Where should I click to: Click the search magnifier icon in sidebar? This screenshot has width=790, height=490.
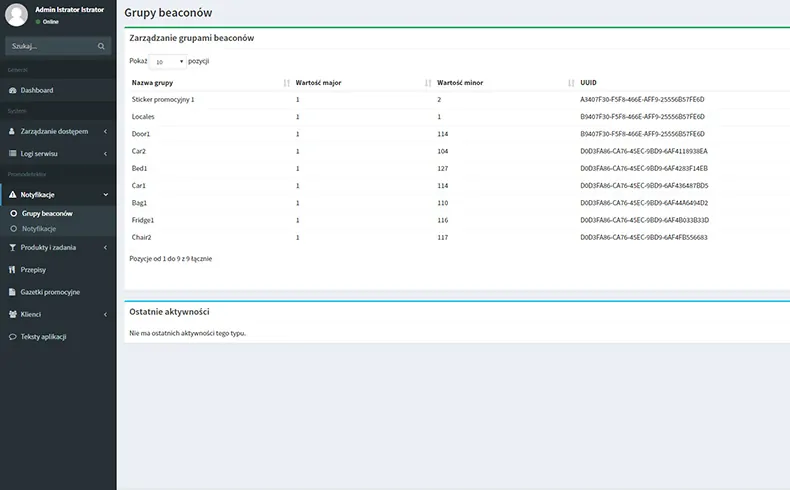[101, 46]
